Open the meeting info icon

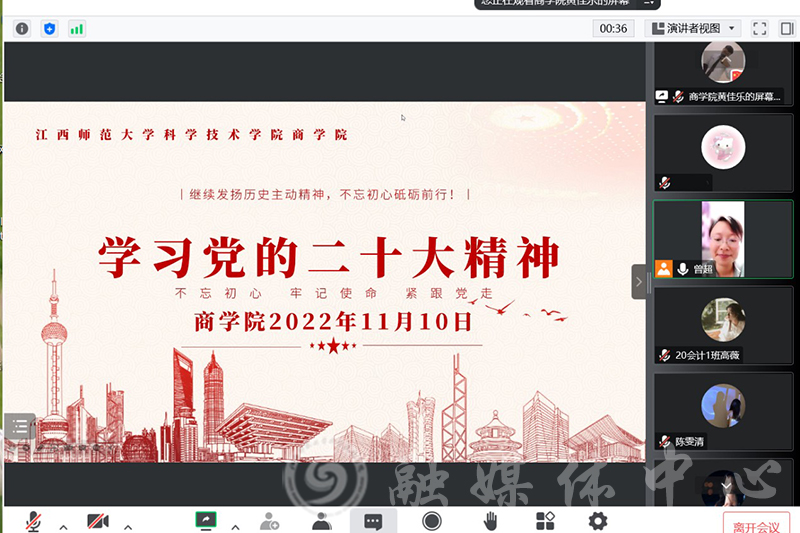coord(22,29)
